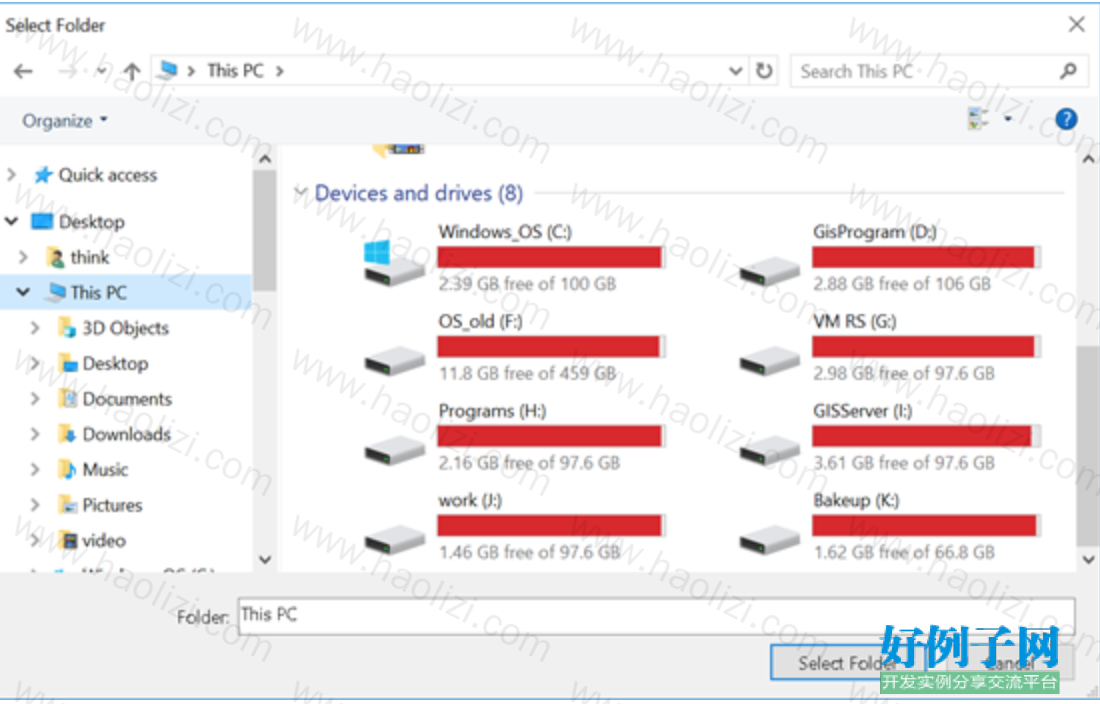1100x704 pixels.
Task: Select the think user folder
Action: coord(89,257)
